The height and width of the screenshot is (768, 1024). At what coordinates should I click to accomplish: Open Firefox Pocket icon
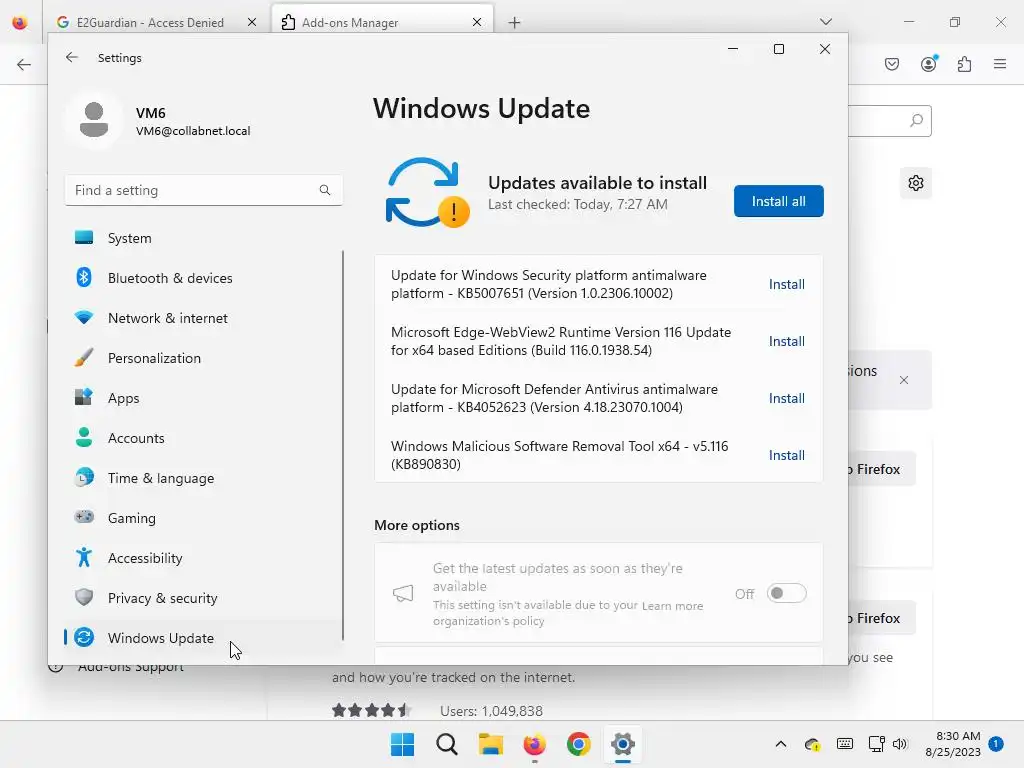[x=892, y=64]
